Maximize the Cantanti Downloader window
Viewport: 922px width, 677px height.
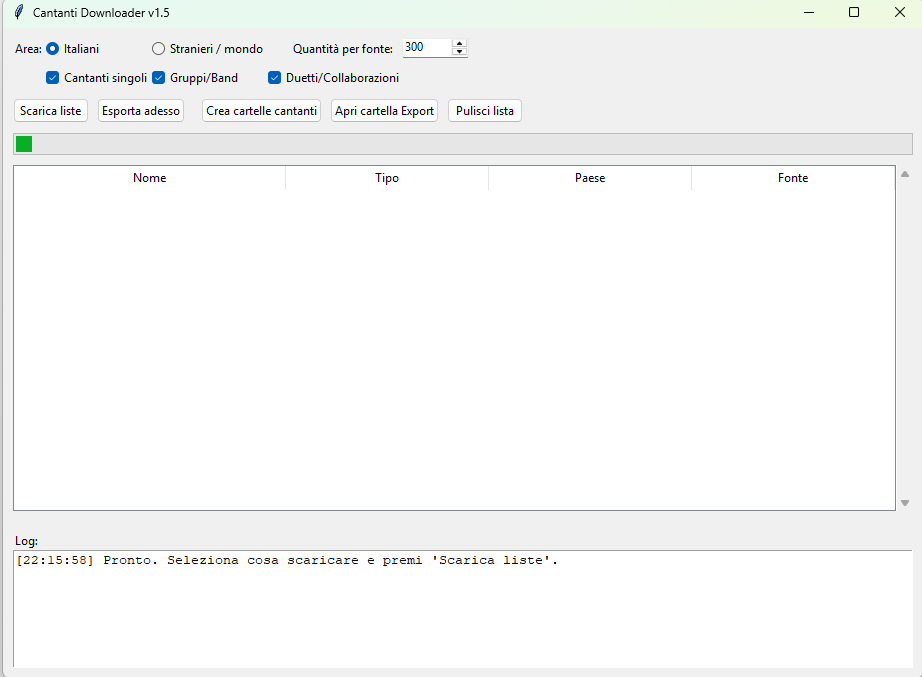point(854,12)
